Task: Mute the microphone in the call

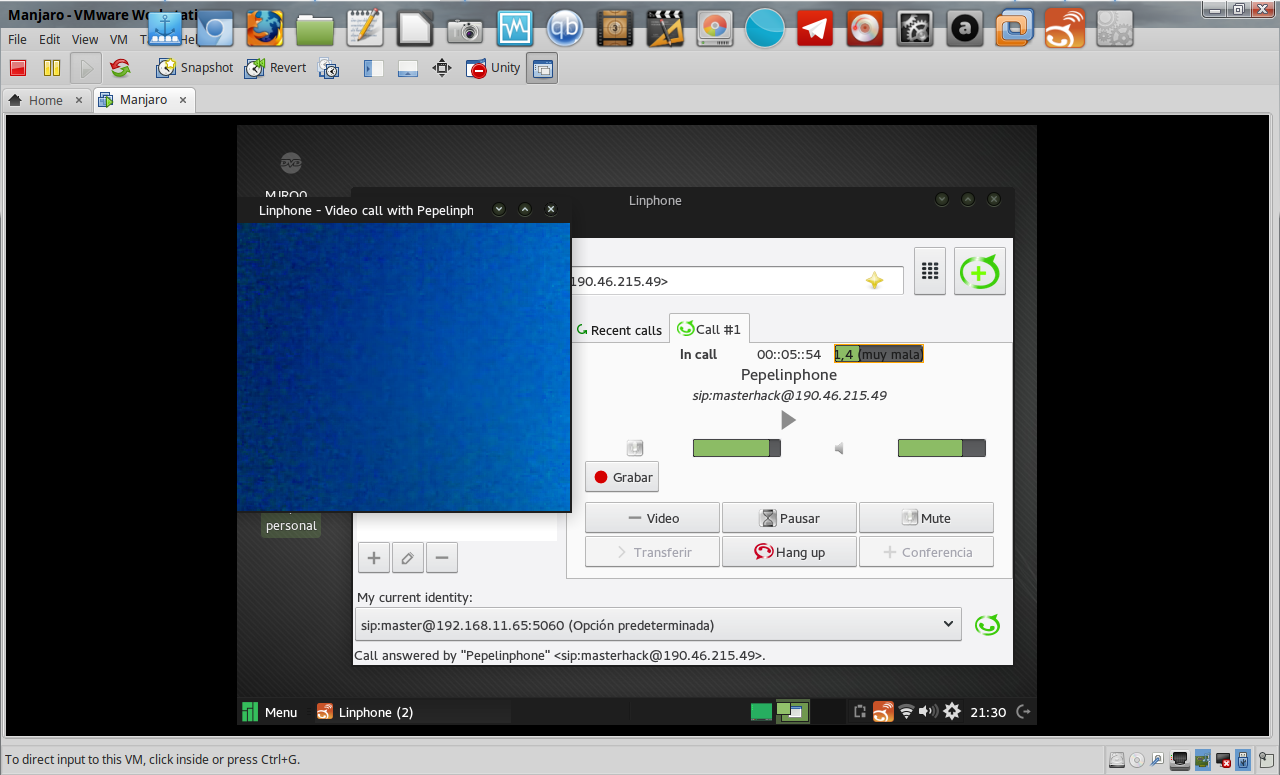Action: pyautogui.click(x=926, y=518)
